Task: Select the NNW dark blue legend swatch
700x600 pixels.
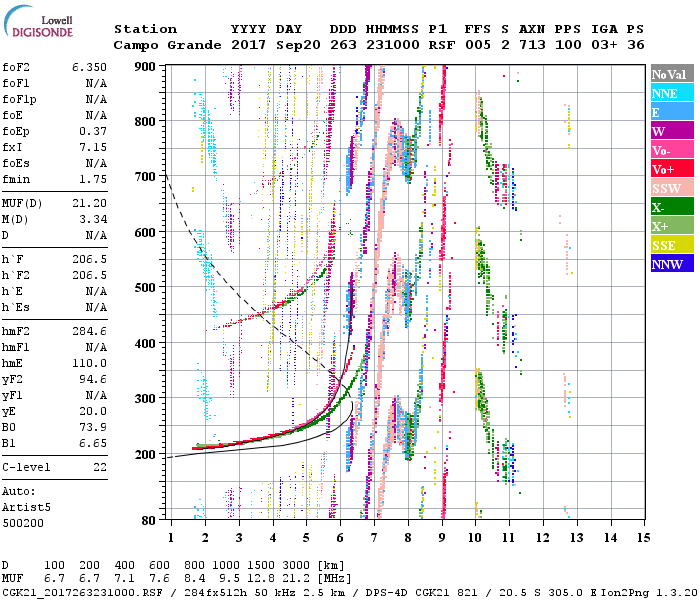Action: [672, 263]
